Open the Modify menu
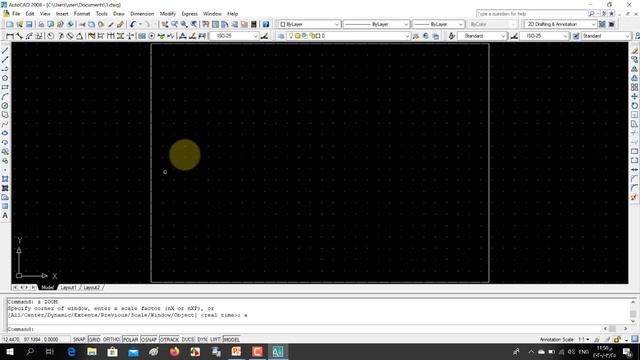640x360 pixels. pyautogui.click(x=168, y=14)
